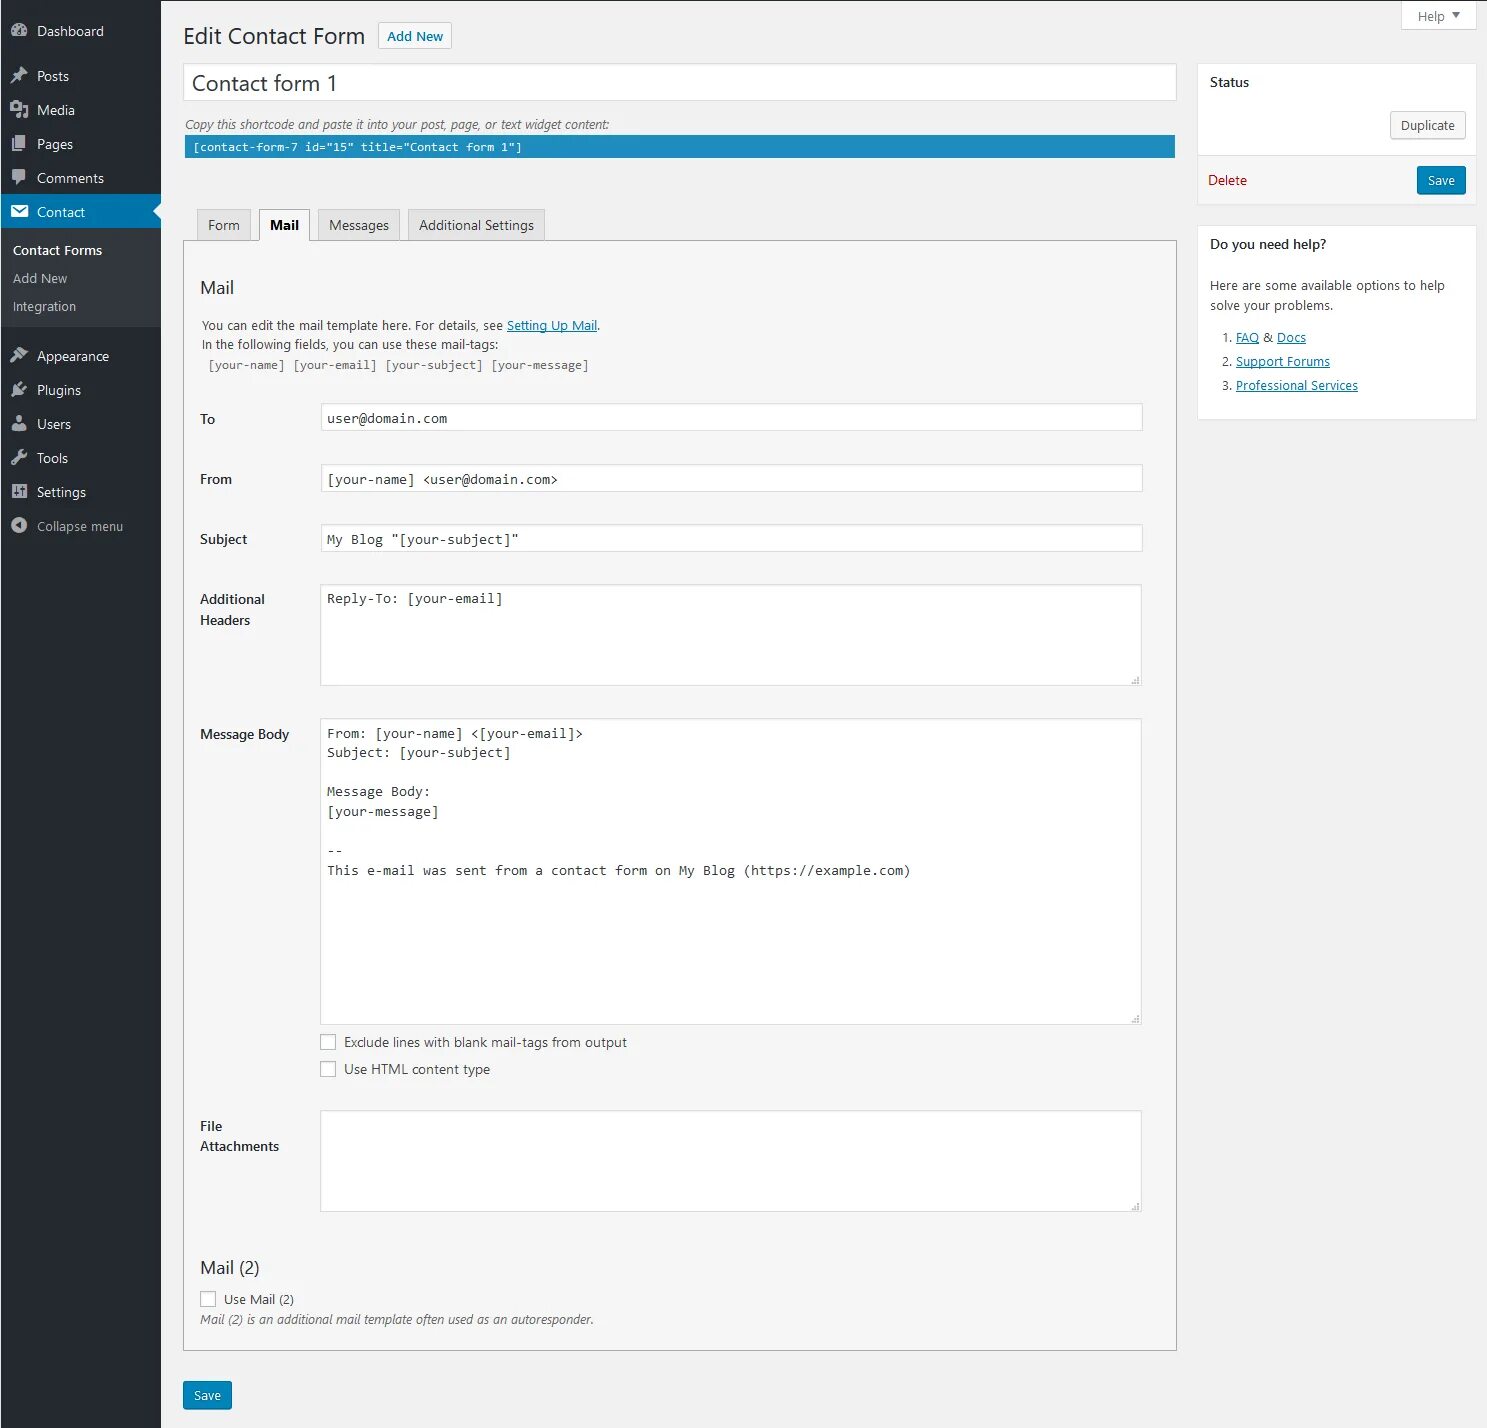
Task: Open the FAQ link
Action: click(x=1247, y=337)
